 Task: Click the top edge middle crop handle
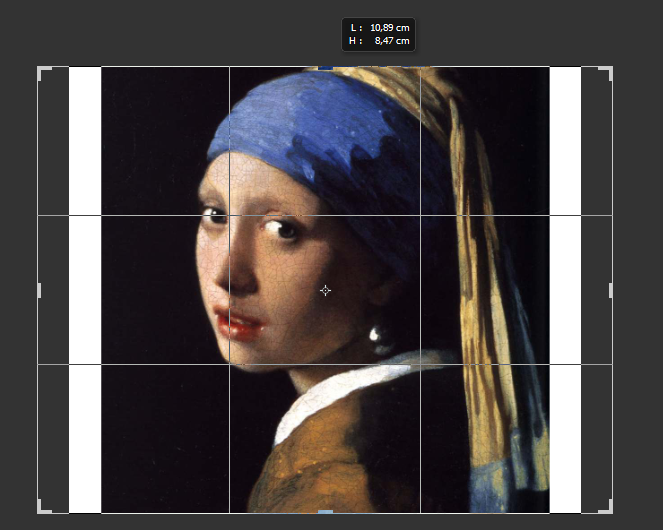[325, 67]
